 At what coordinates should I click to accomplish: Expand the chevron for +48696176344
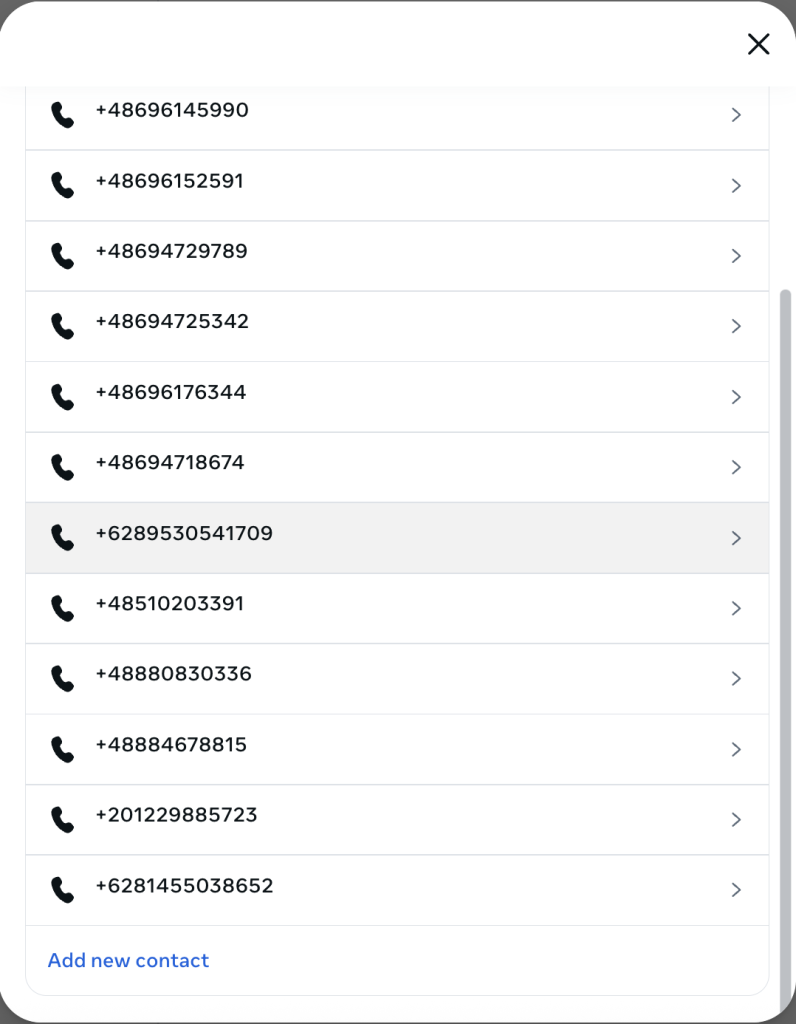point(736,397)
